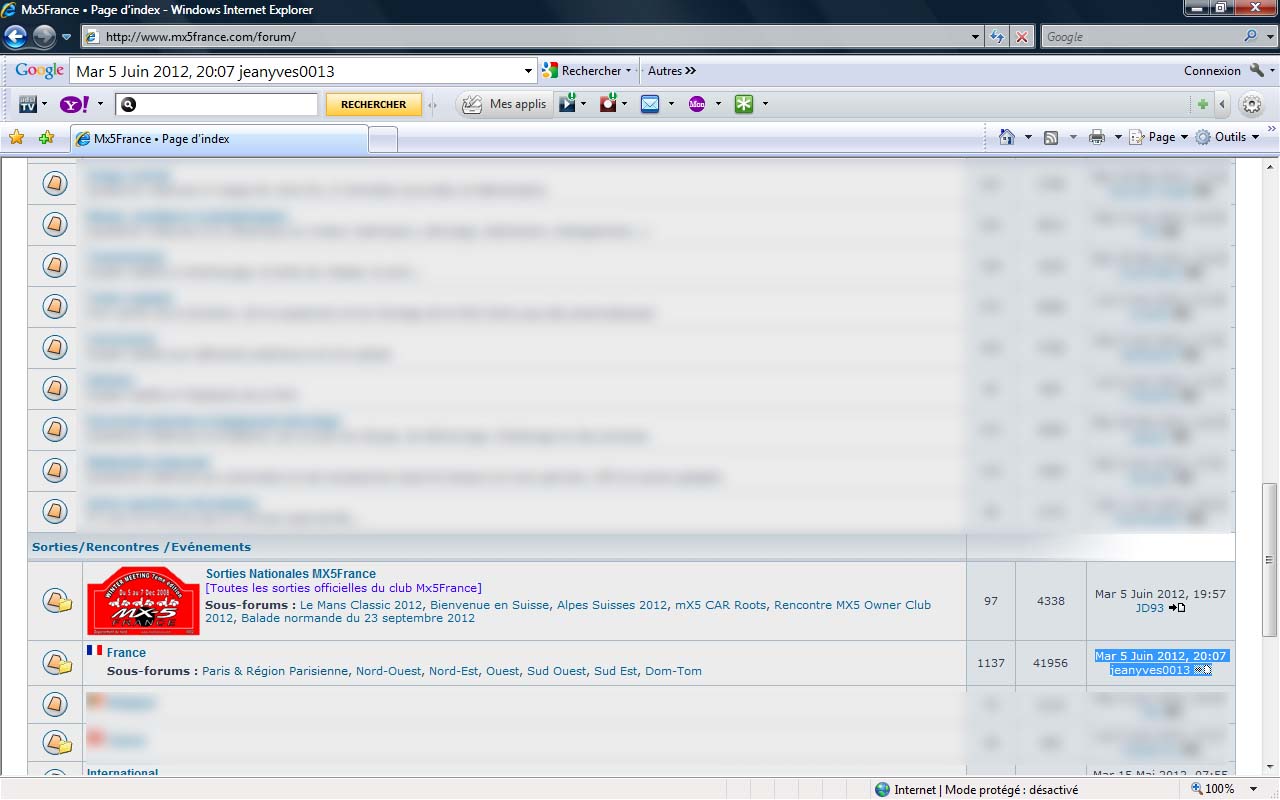Image resolution: width=1280 pixels, height=800 pixels.
Task: Open the Mes applis button
Action: point(505,104)
